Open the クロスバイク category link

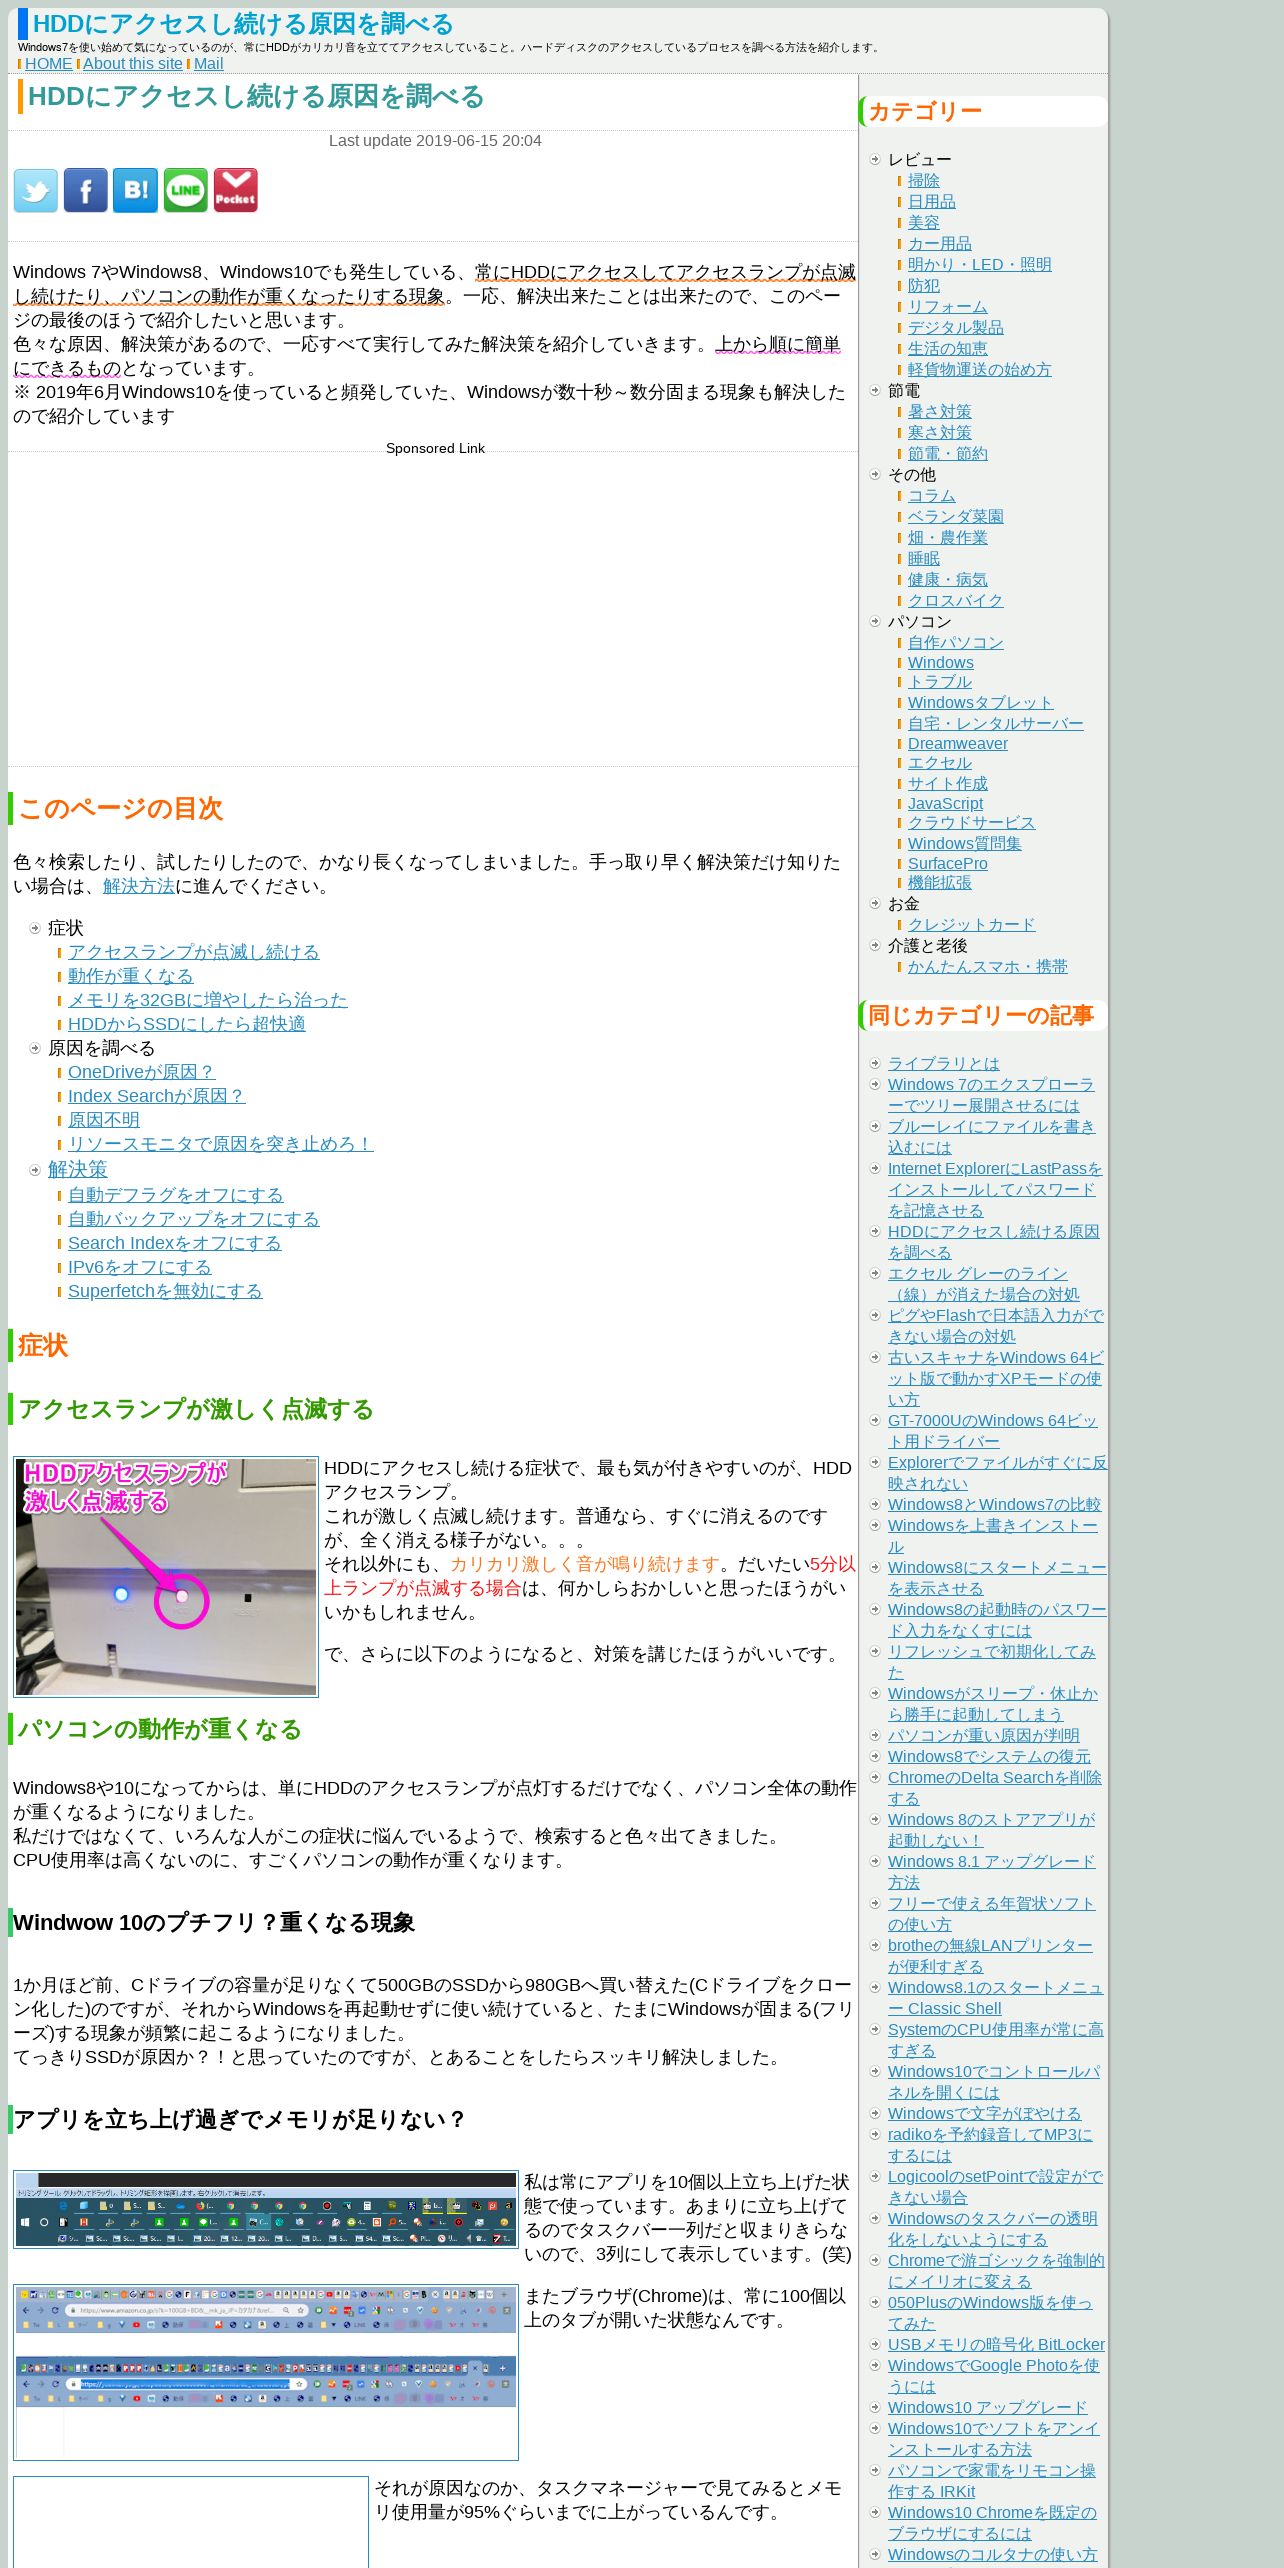tap(956, 601)
